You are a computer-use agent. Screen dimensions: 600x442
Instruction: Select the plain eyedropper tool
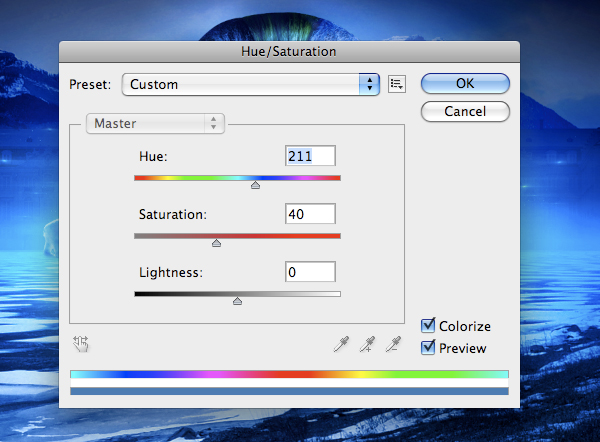coord(341,344)
